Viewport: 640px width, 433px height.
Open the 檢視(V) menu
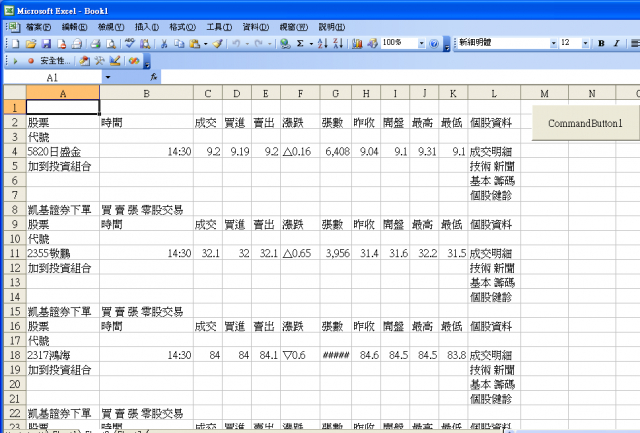pyautogui.click(x=111, y=27)
